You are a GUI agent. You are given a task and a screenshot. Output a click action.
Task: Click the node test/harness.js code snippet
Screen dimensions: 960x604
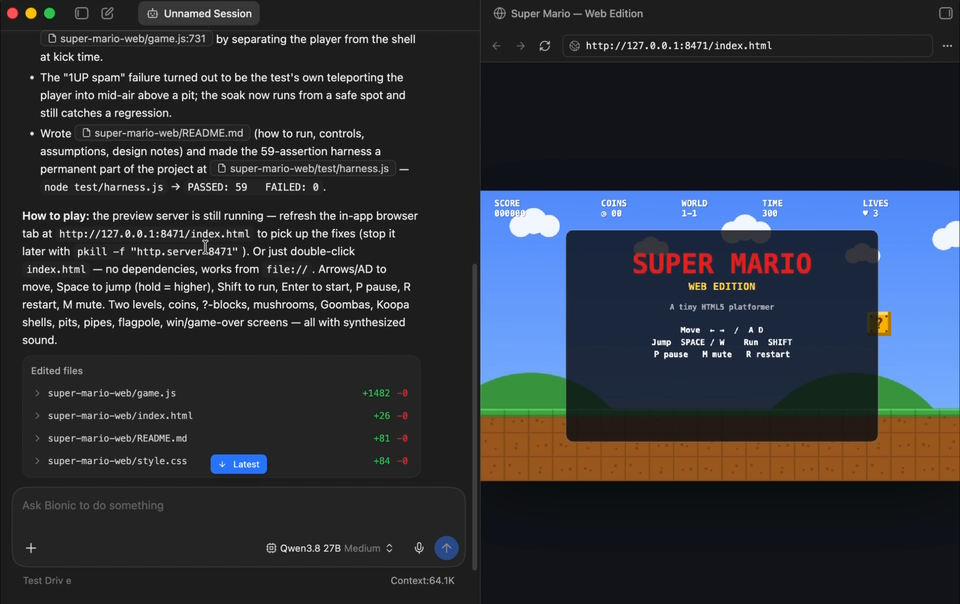click(x=103, y=187)
